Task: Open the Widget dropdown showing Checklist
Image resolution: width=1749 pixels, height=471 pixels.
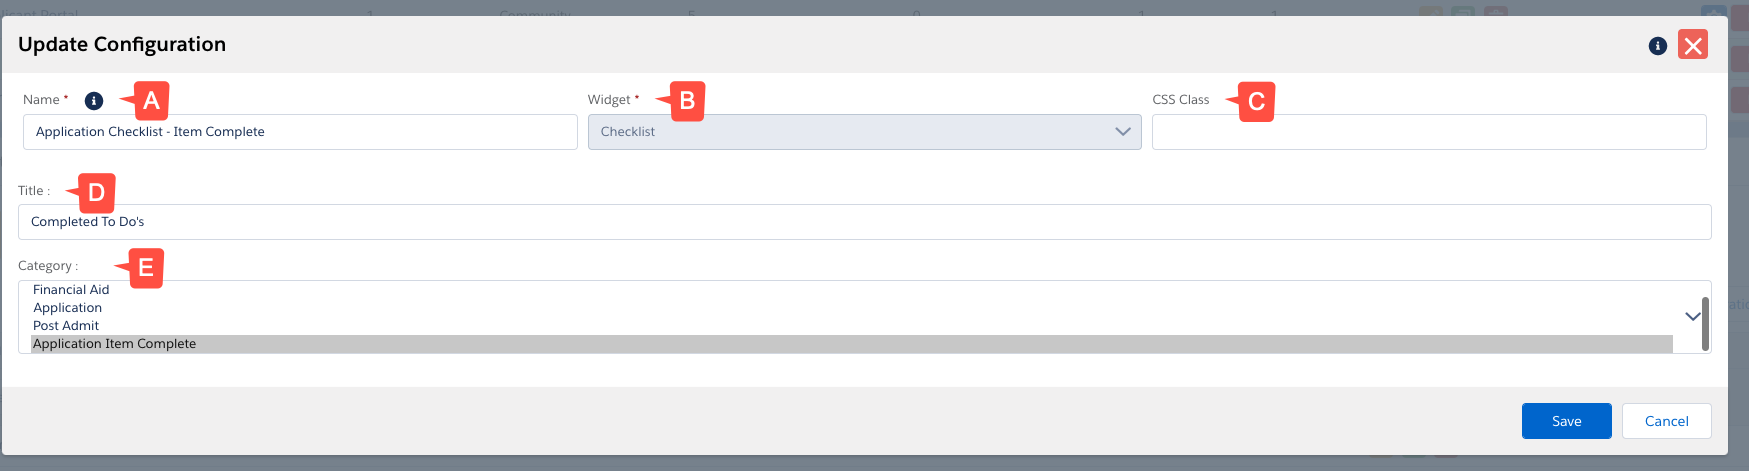Action: pos(864,132)
